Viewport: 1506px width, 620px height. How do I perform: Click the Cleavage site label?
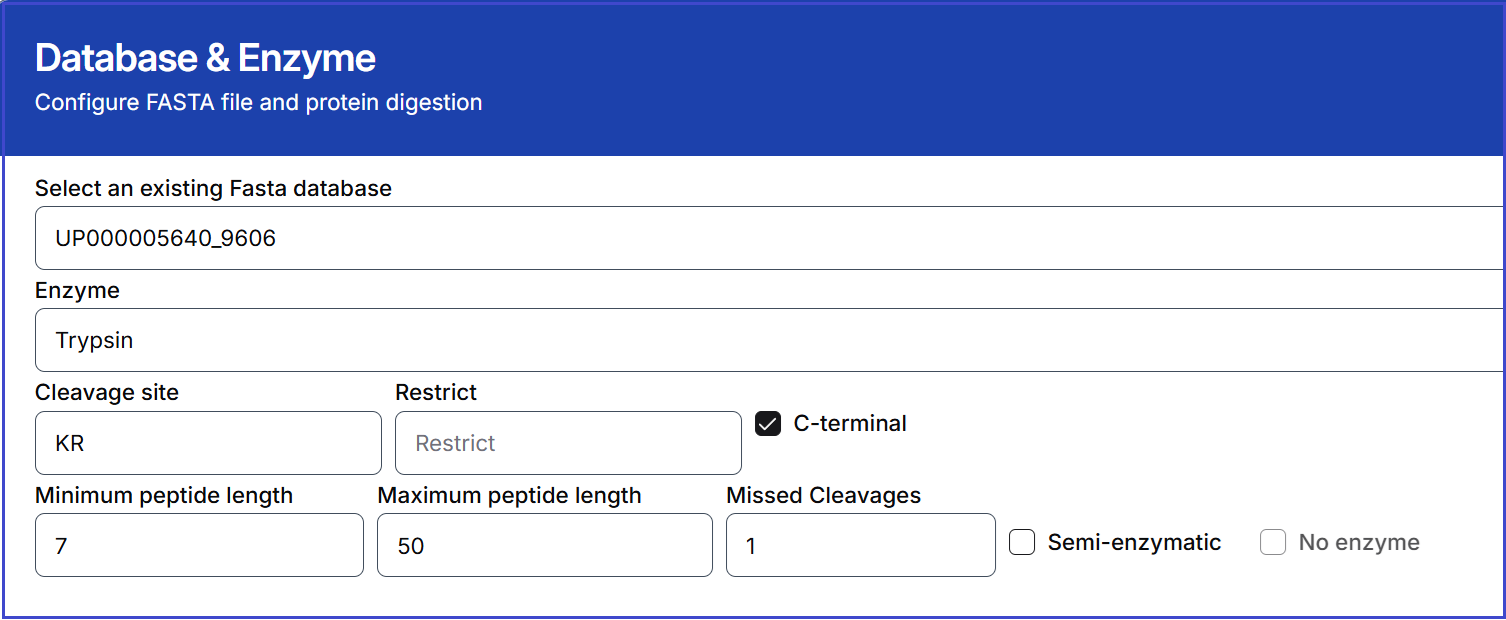point(107,393)
